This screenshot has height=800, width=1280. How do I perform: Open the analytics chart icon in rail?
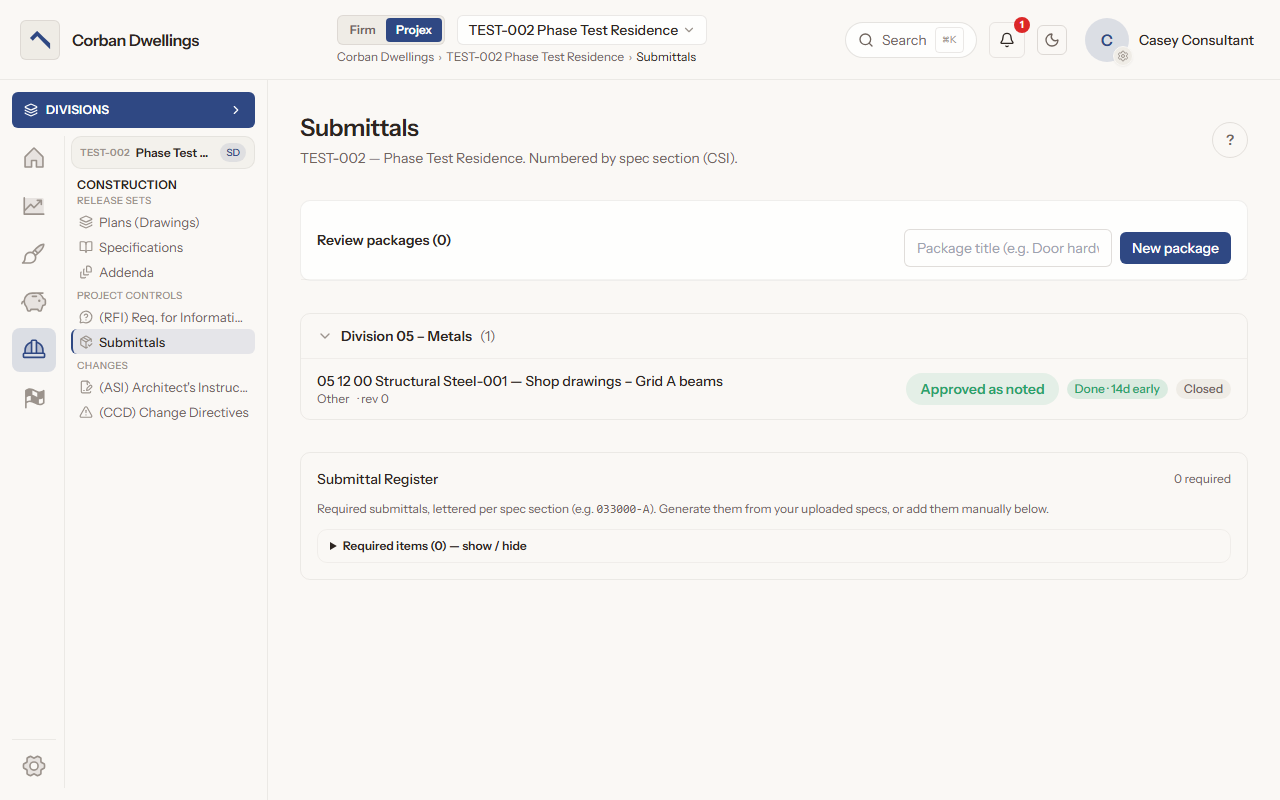34,206
